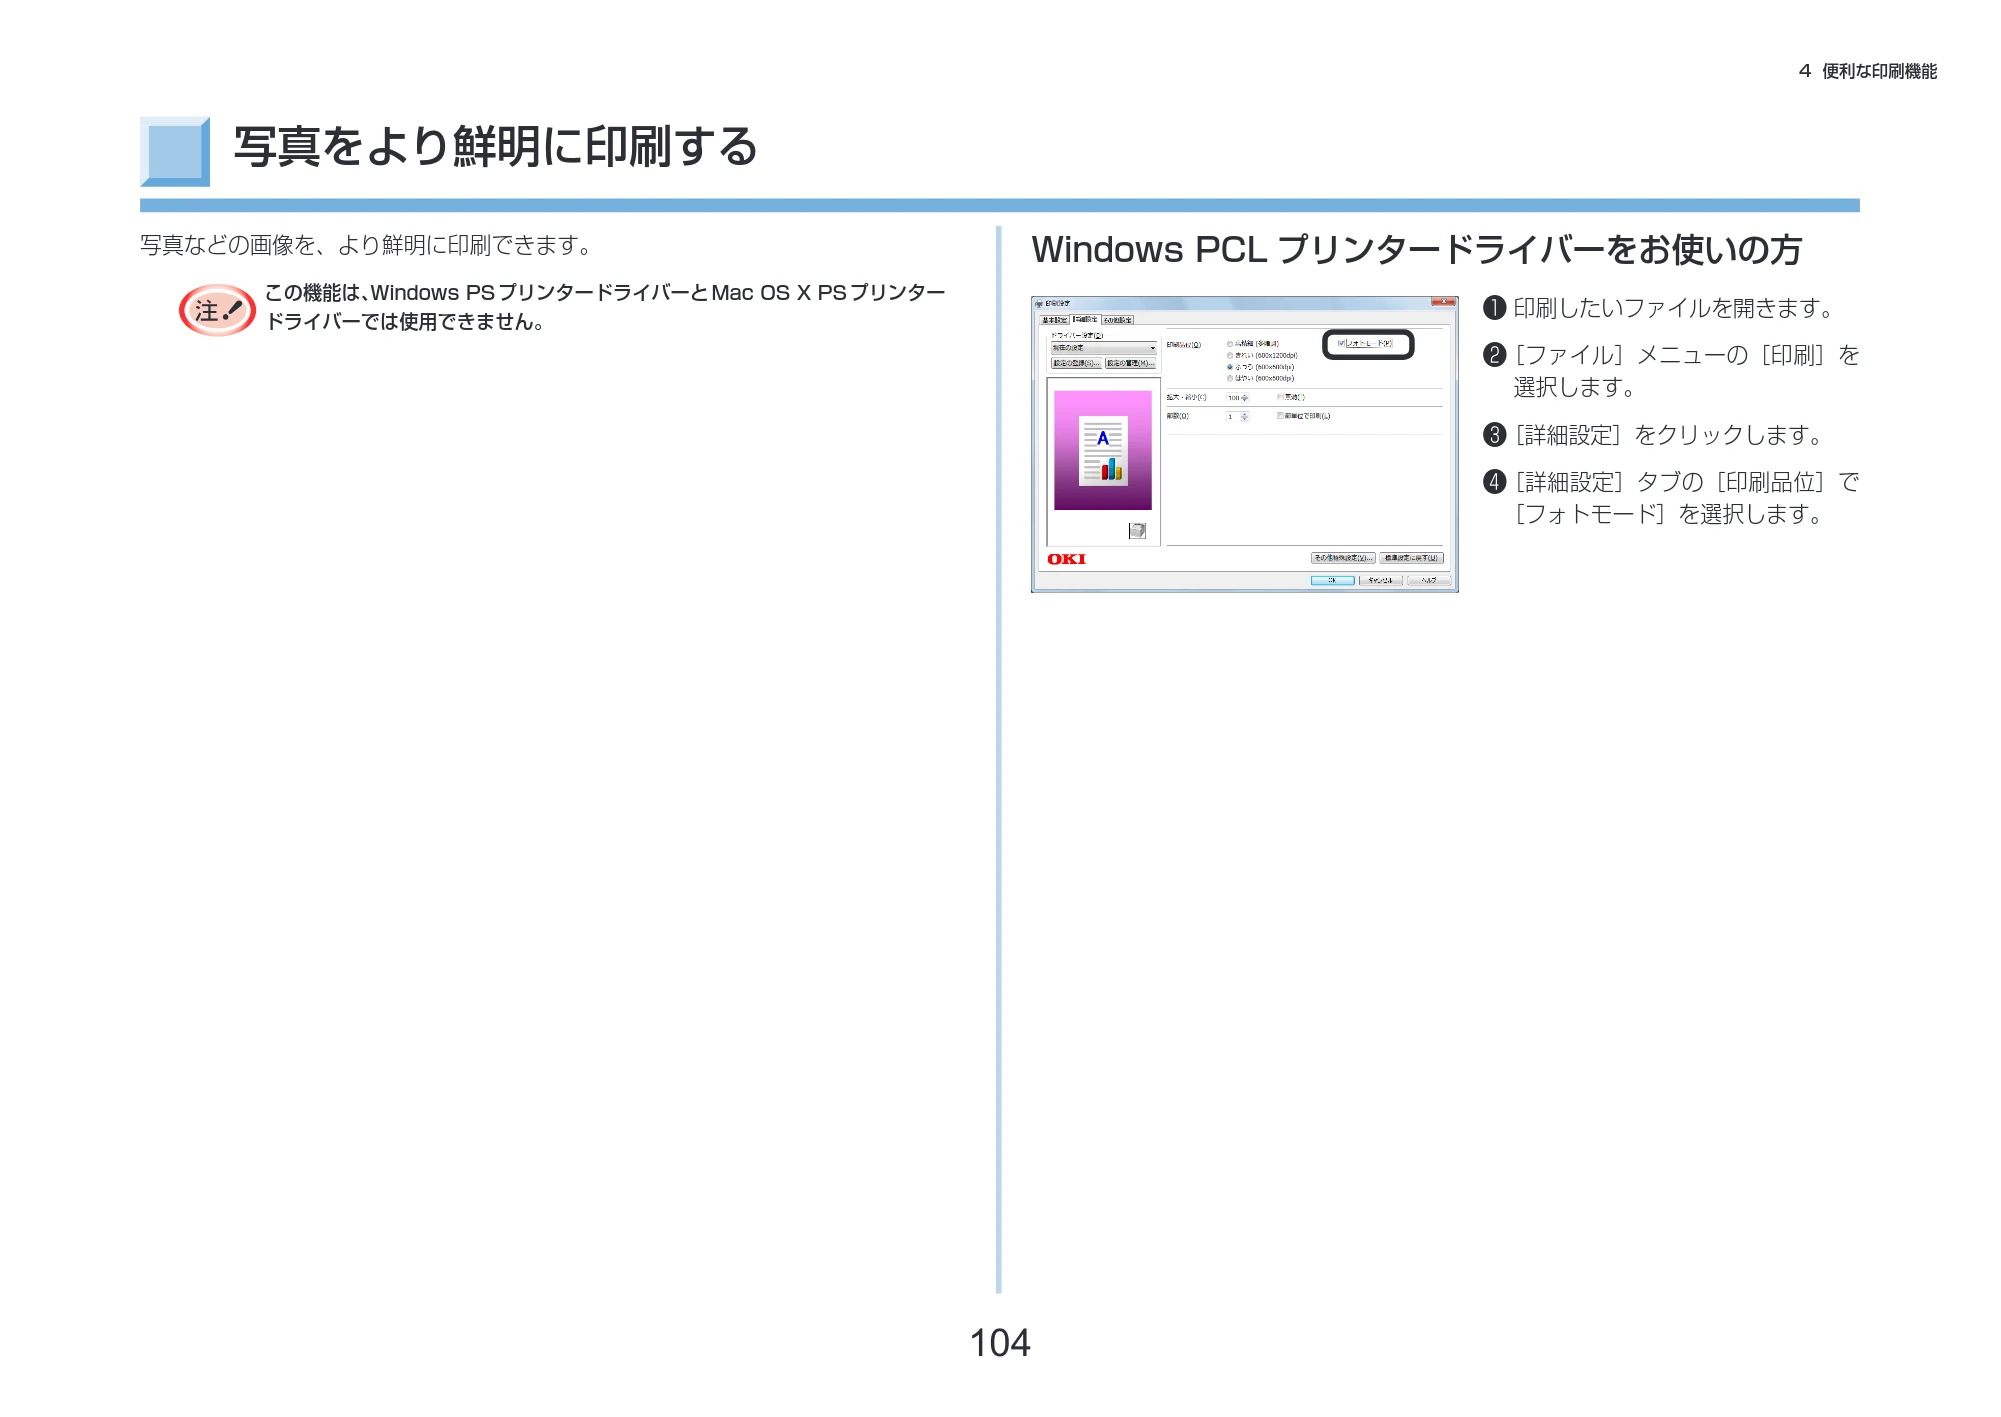Click the small printer image under the preview
The image size is (2001, 1417).
1137,531
